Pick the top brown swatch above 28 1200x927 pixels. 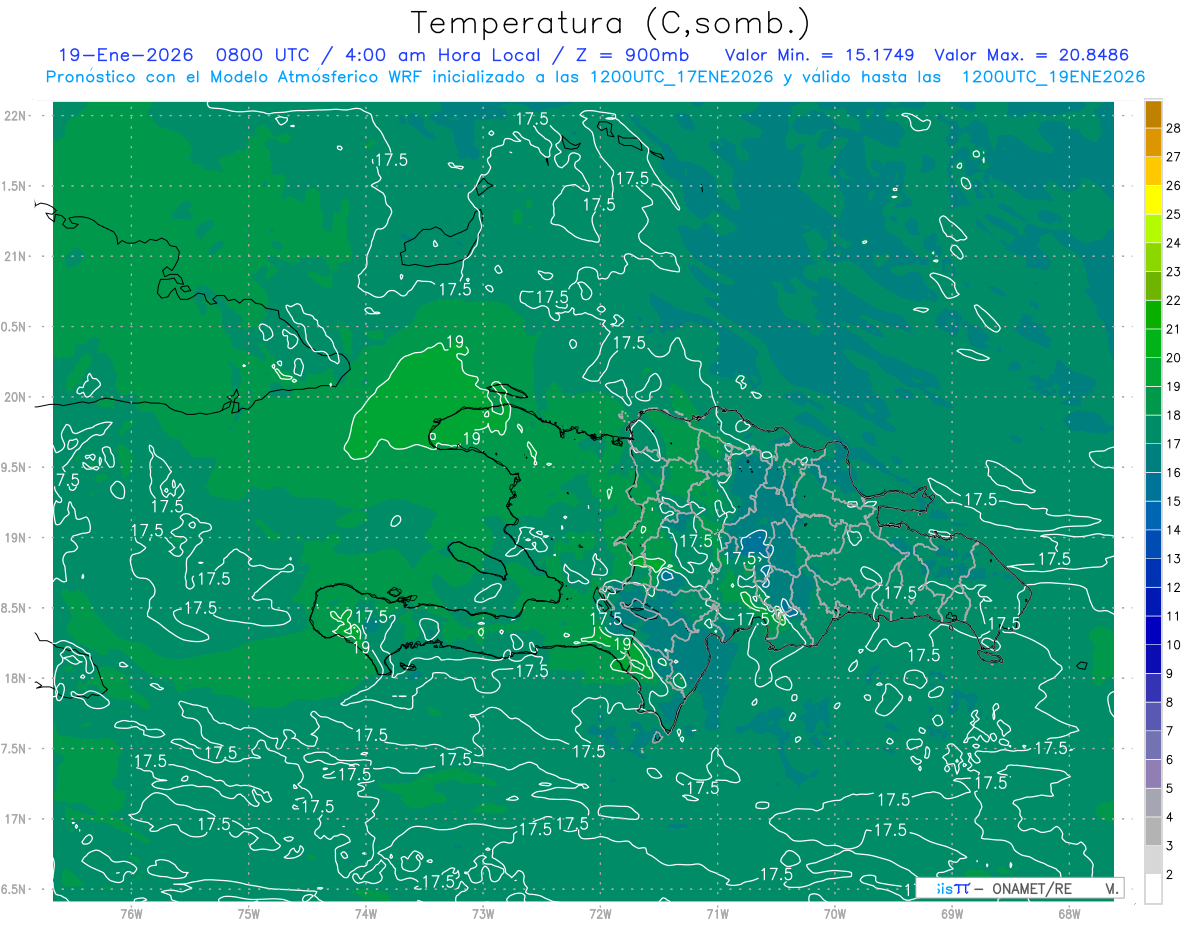click(x=1153, y=114)
